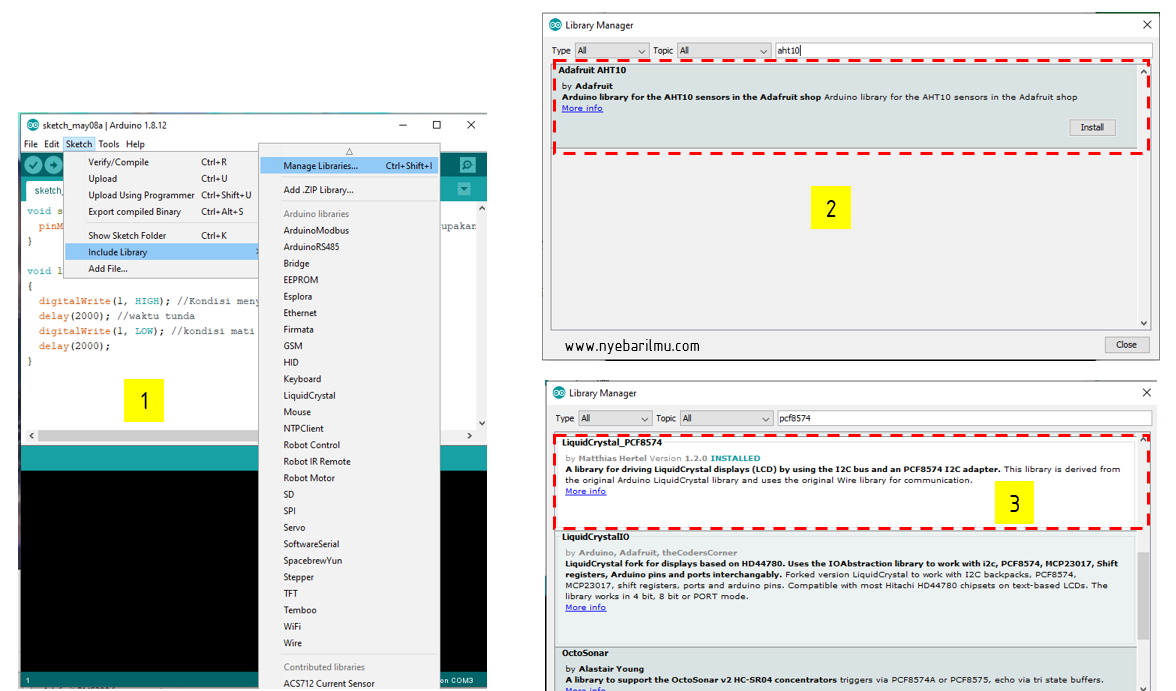Include the Stepper library

[x=298, y=577]
